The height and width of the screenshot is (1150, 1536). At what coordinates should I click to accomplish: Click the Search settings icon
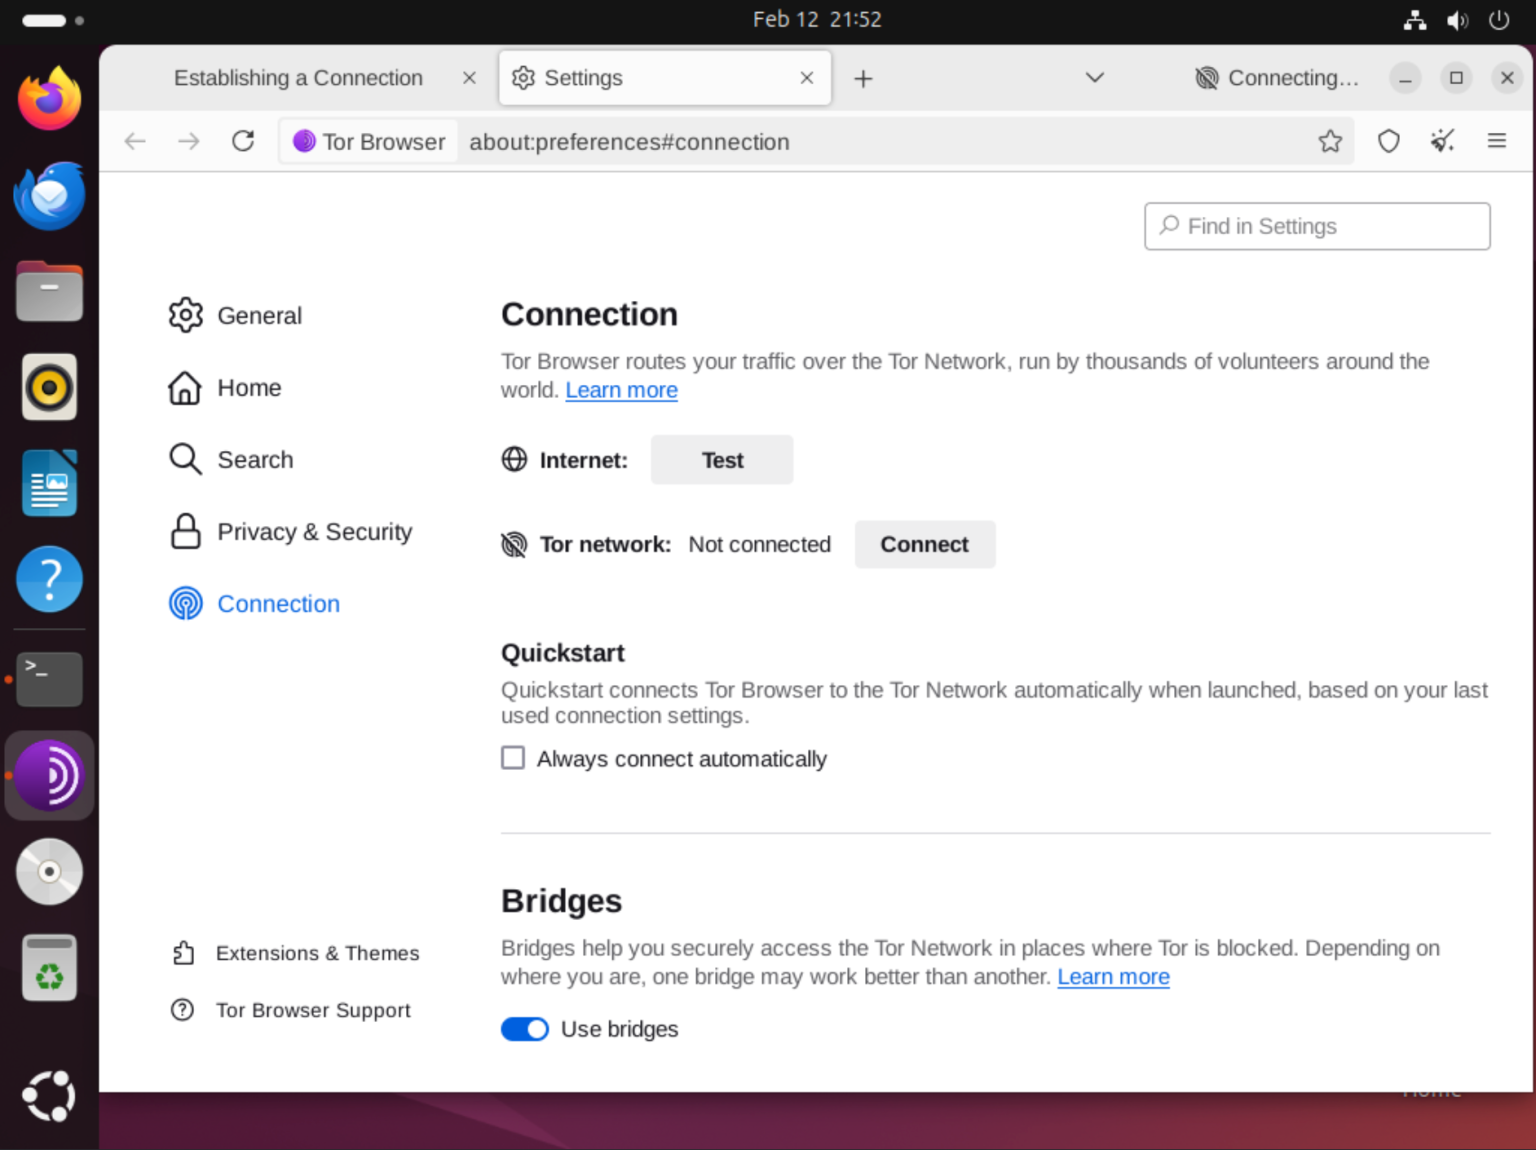[186, 459]
